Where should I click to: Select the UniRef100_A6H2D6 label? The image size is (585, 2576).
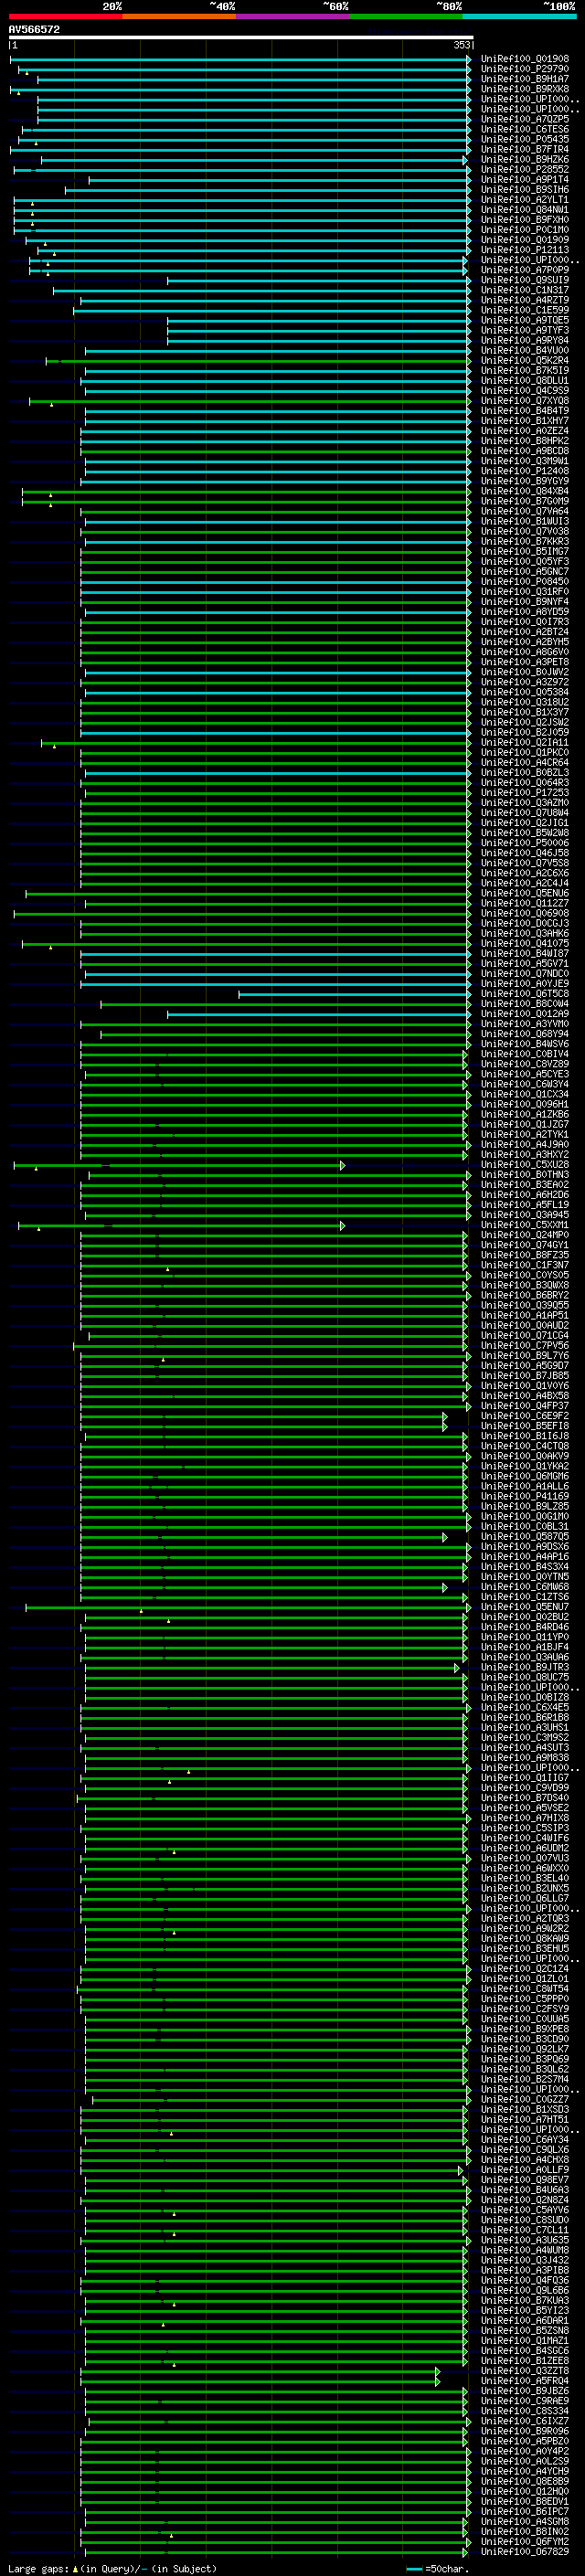[524, 1195]
